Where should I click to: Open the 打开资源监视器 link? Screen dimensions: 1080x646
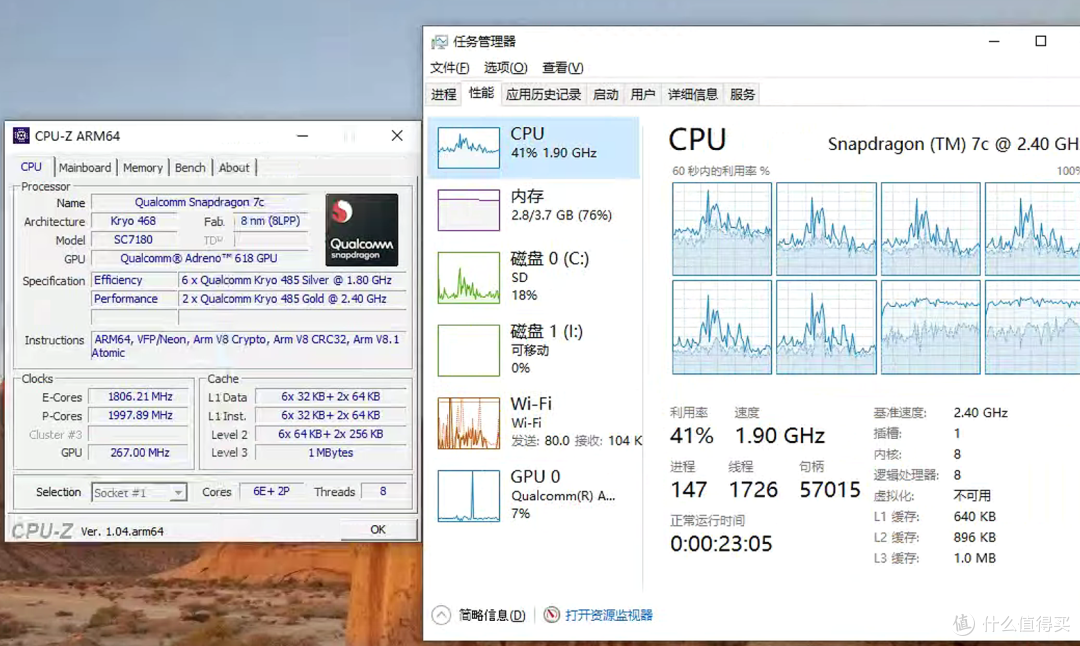608,615
